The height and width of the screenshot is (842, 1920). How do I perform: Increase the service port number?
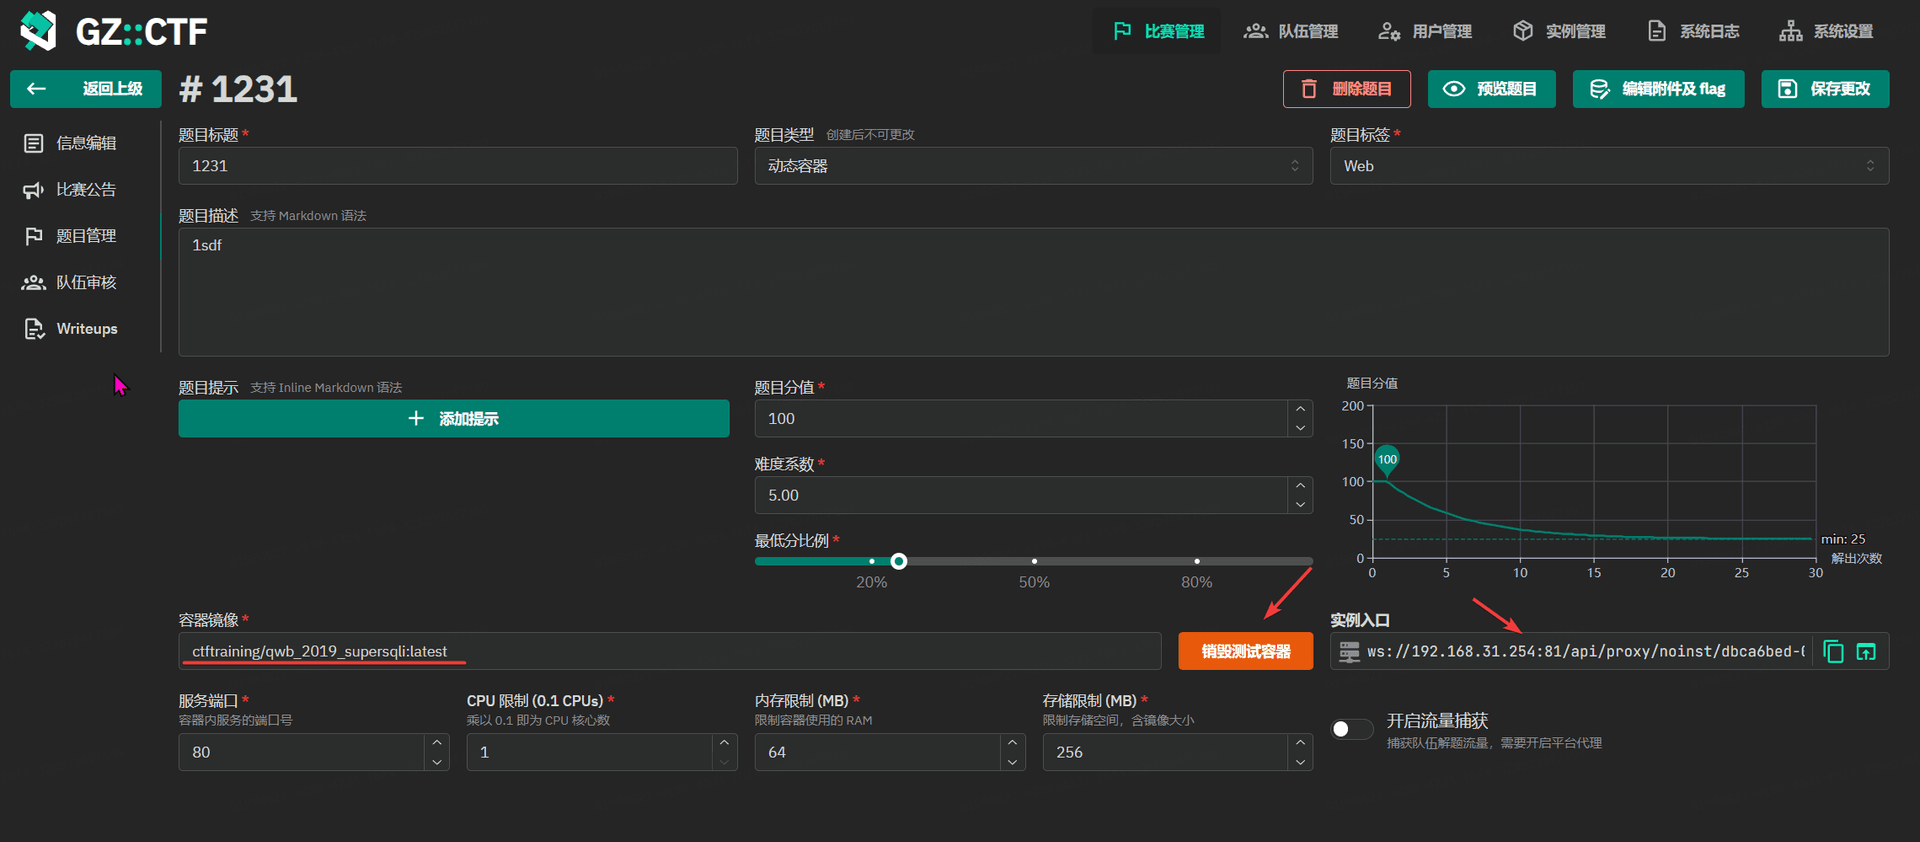(437, 743)
